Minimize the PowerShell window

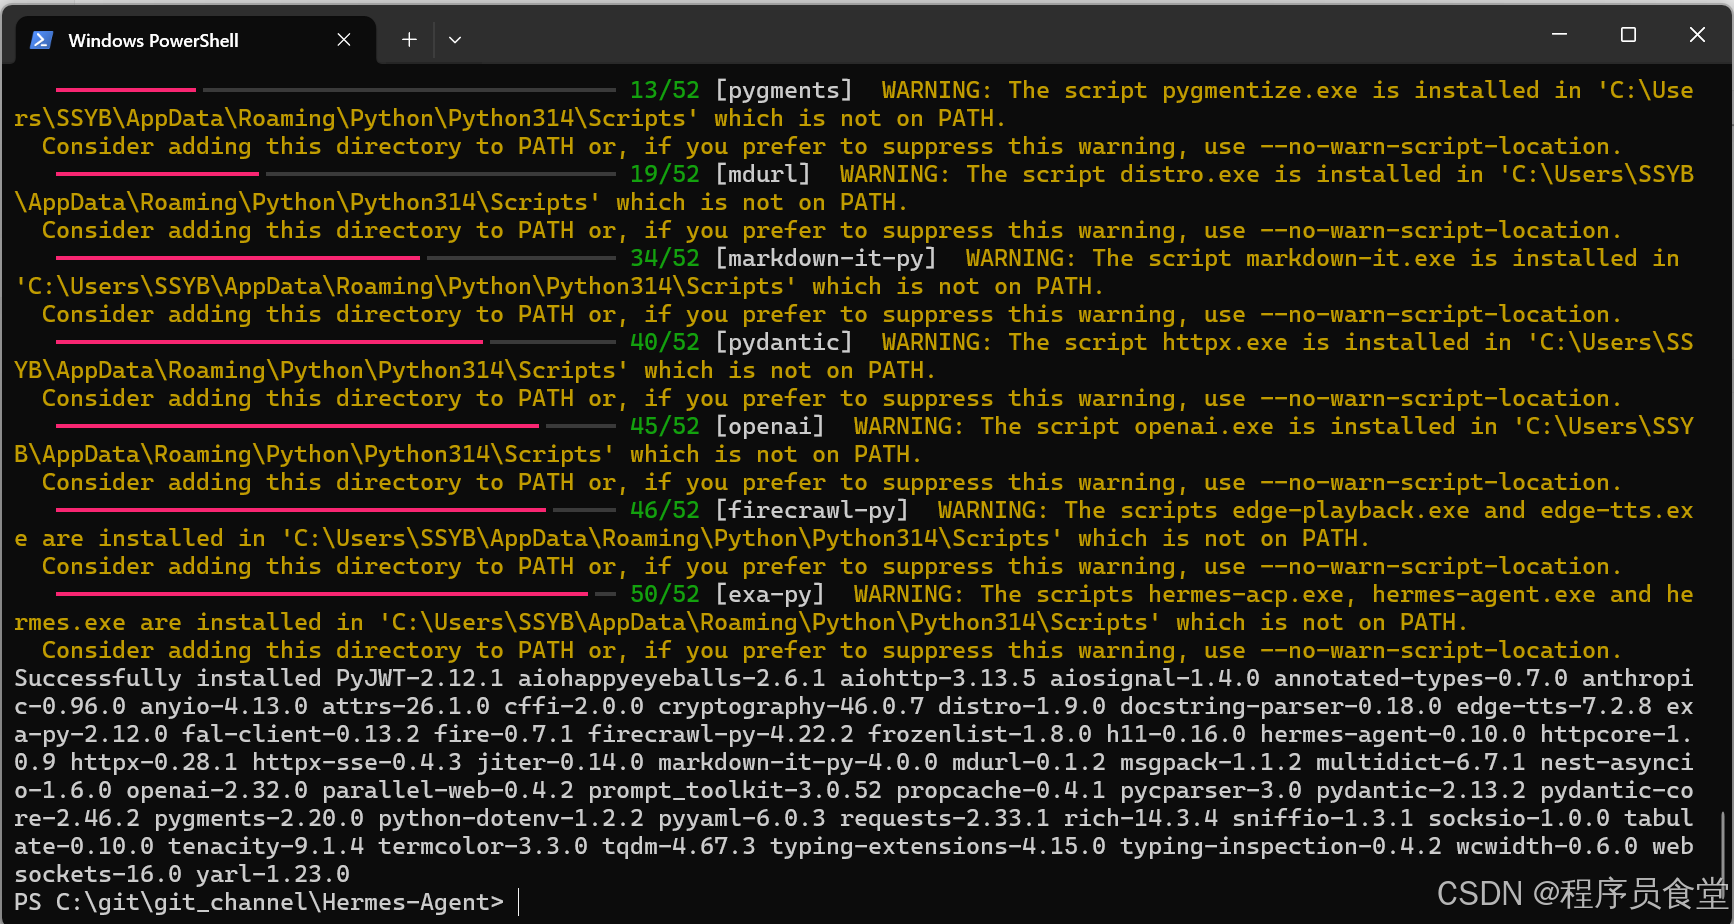1559,35
